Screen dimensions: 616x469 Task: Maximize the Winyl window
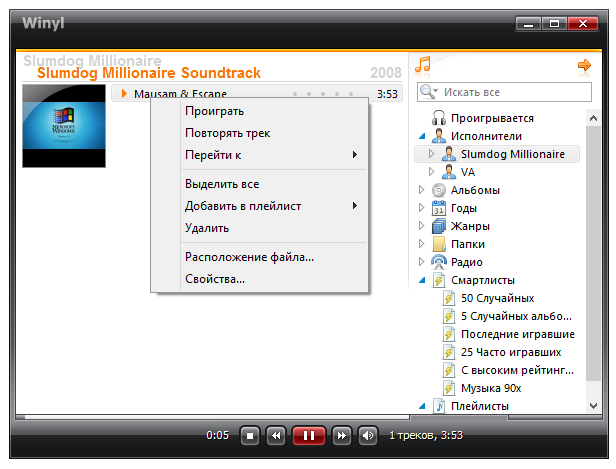[x=554, y=24]
